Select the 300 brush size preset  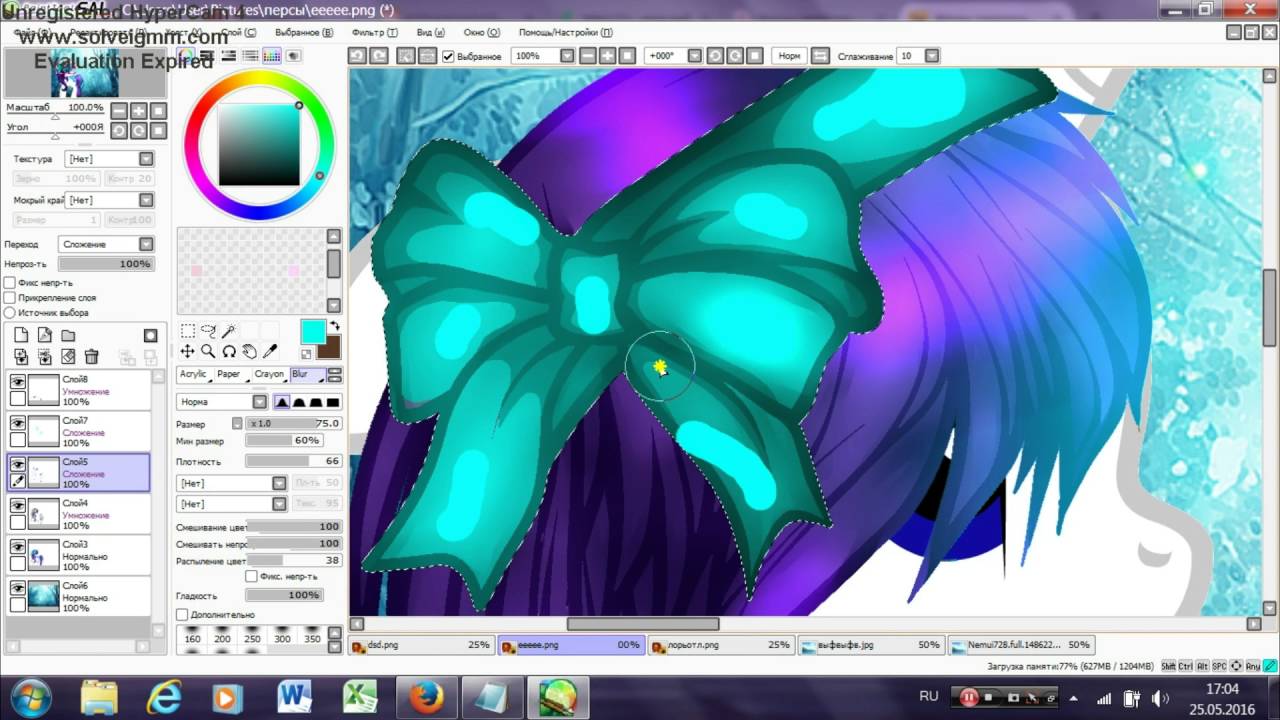click(283, 638)
